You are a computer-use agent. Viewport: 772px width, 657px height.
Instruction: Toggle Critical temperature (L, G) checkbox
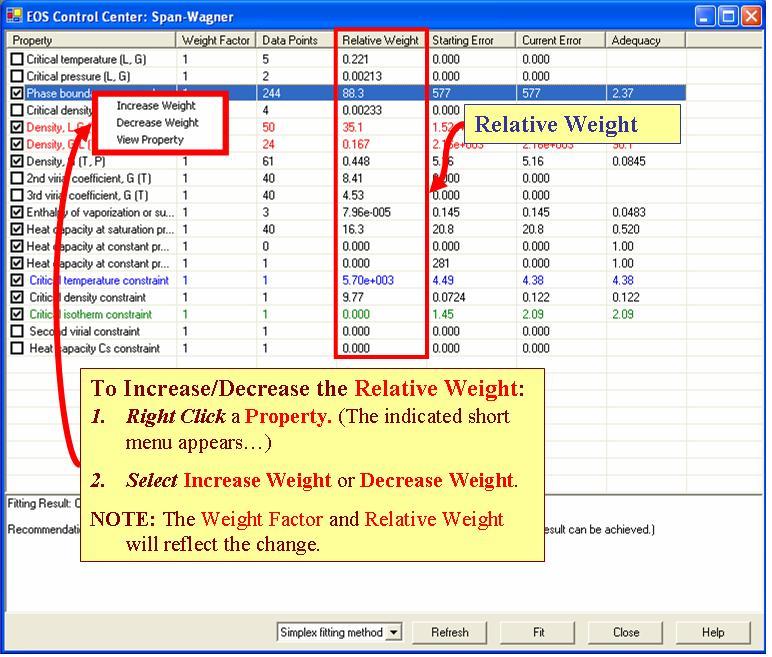click(17, 59)
